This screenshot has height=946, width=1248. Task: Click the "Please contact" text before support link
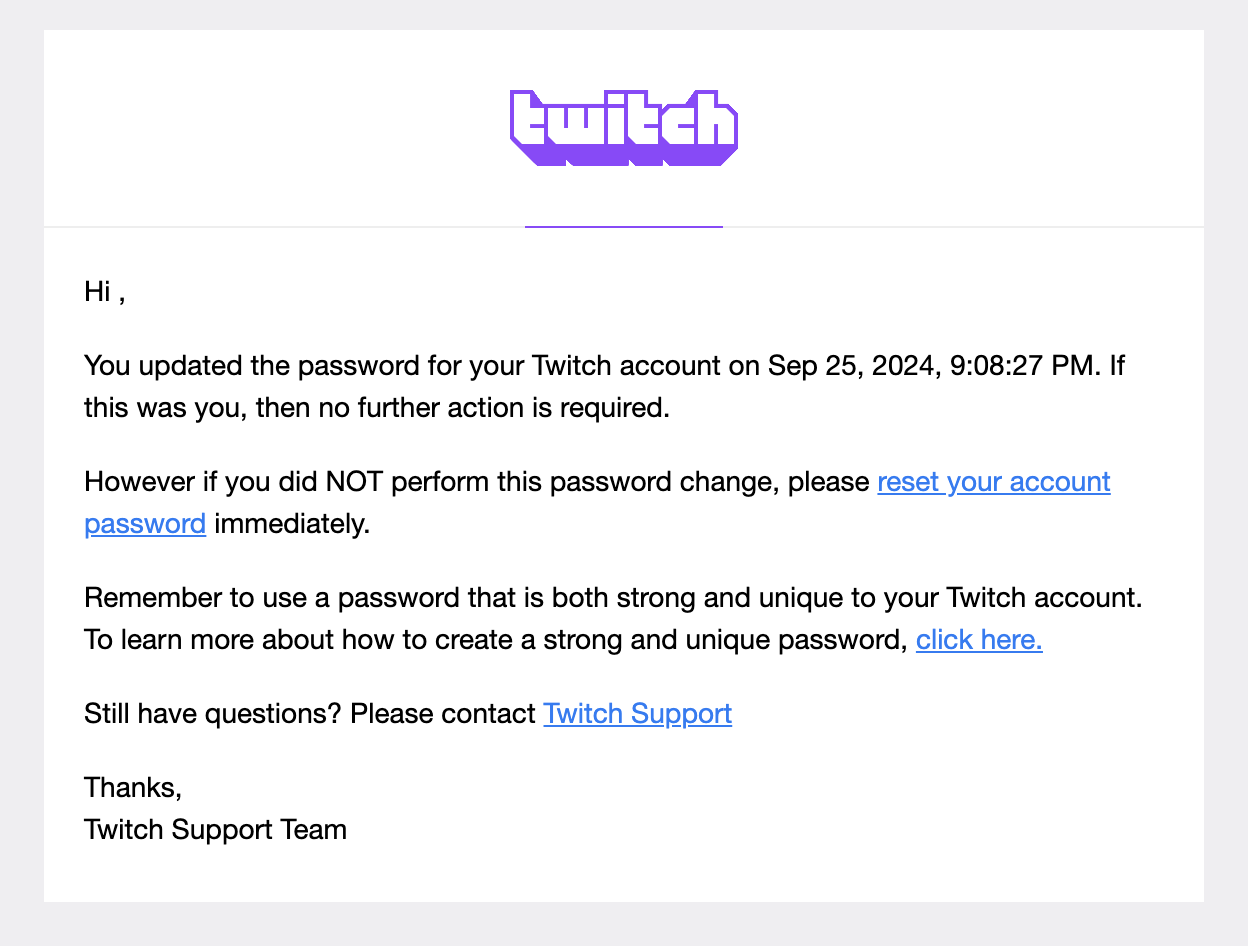tap(443, 713)
